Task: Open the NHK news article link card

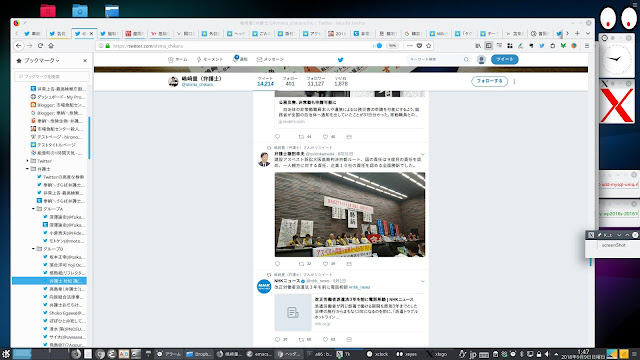Action: click(350, 312)
